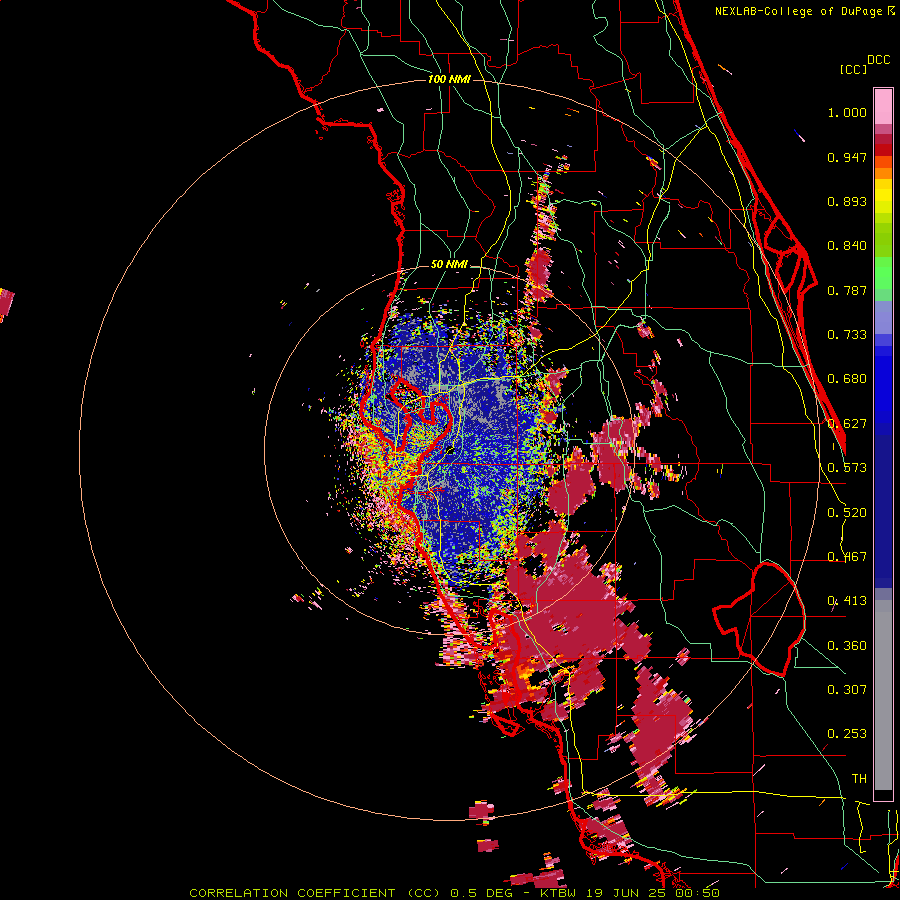This screenshot has width=900, height=900.
Task: Click the 0.680 scale value
Action: (x=847, y=379)
